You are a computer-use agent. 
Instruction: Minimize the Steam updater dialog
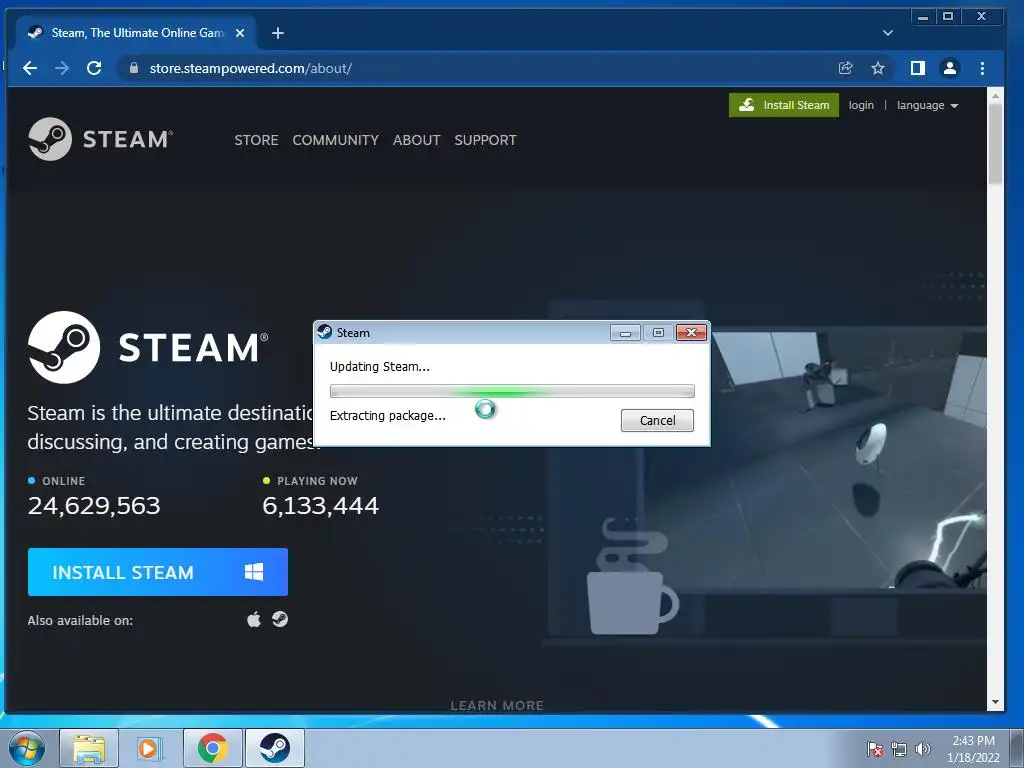(x=625, y=332)
